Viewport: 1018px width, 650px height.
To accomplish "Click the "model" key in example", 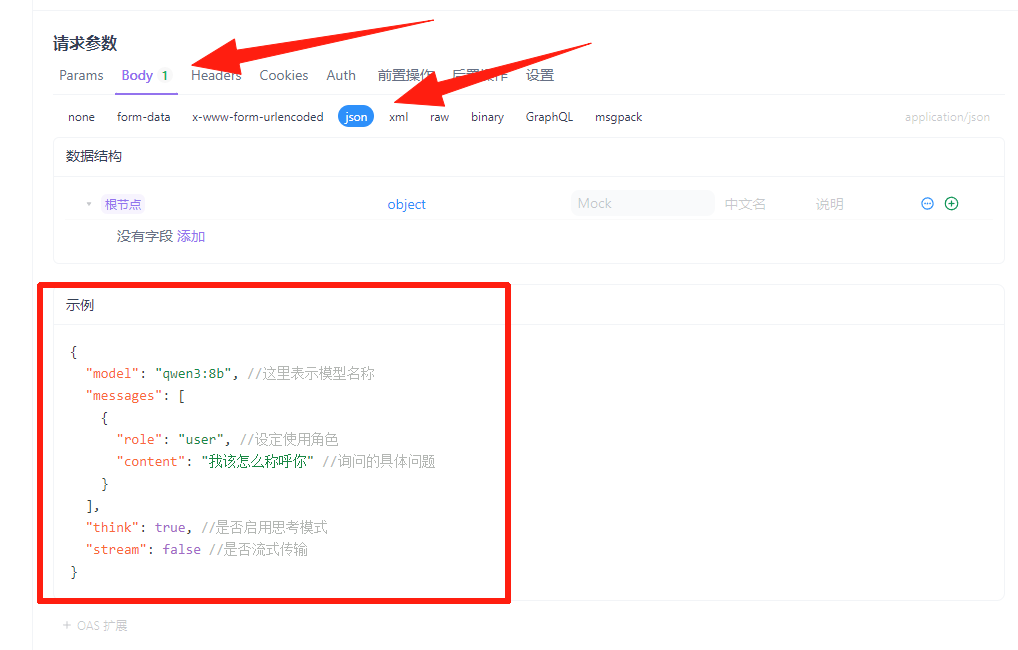I will tap(112, 373).
